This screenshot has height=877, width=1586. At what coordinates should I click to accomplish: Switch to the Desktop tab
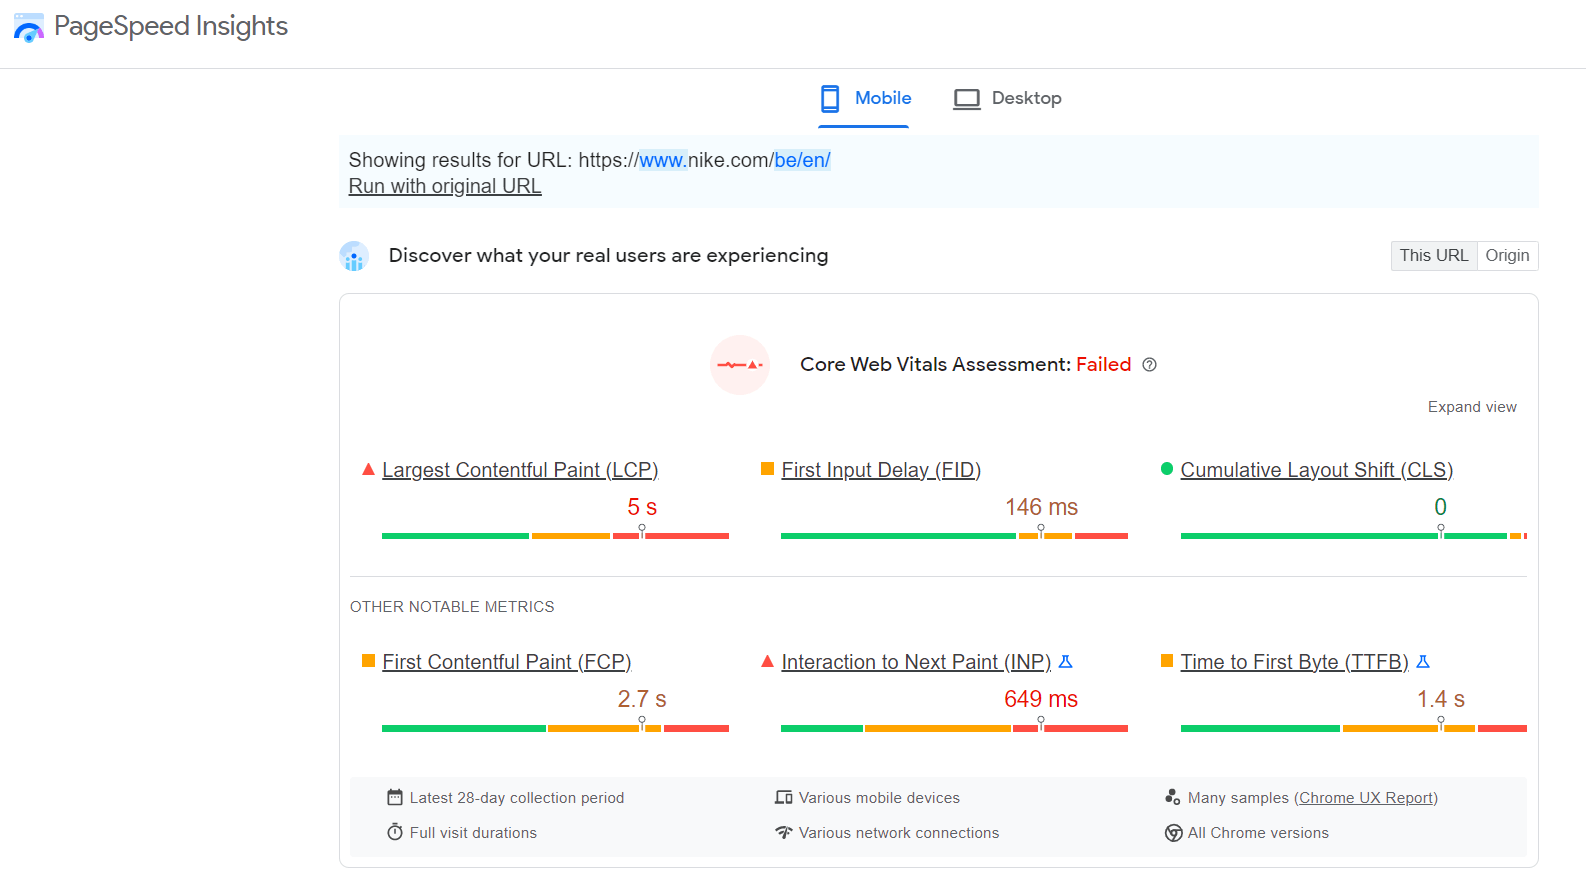pyautogui.click(x=1007, y=99)
